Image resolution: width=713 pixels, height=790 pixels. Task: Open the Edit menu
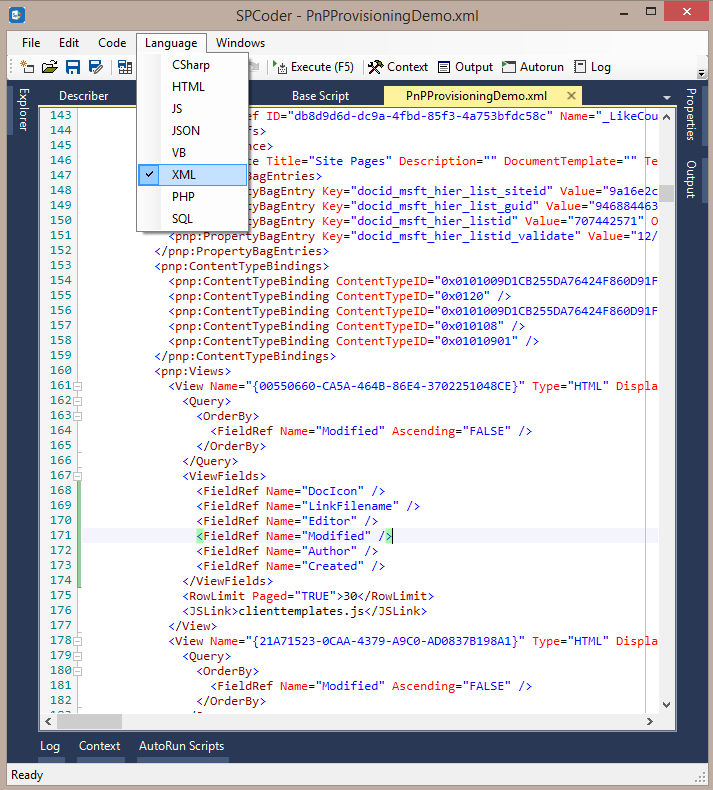[x=69, y=43]
